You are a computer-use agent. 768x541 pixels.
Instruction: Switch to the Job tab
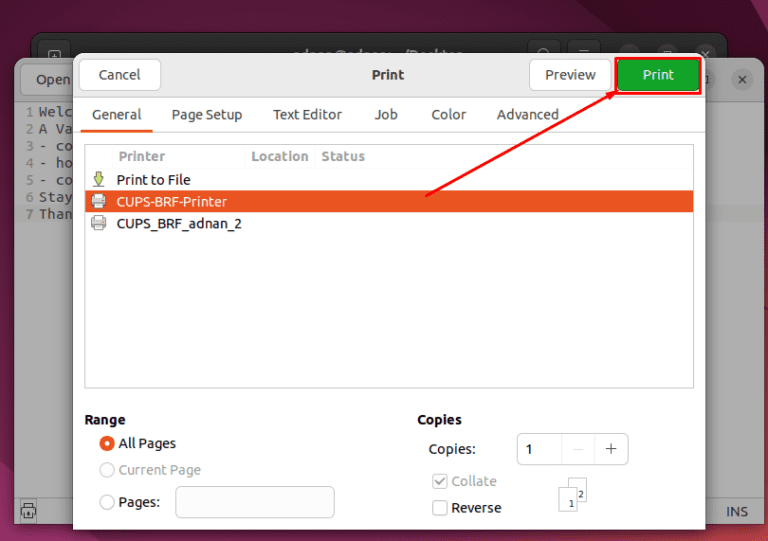386,115
